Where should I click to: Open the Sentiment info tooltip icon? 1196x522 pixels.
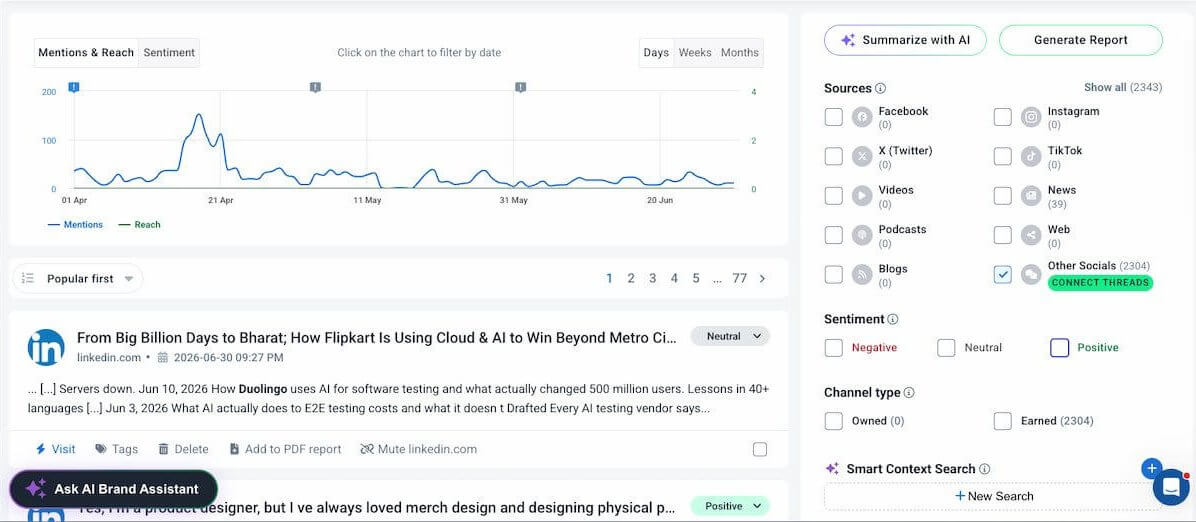pyautogui.click(x=893, y=319)
